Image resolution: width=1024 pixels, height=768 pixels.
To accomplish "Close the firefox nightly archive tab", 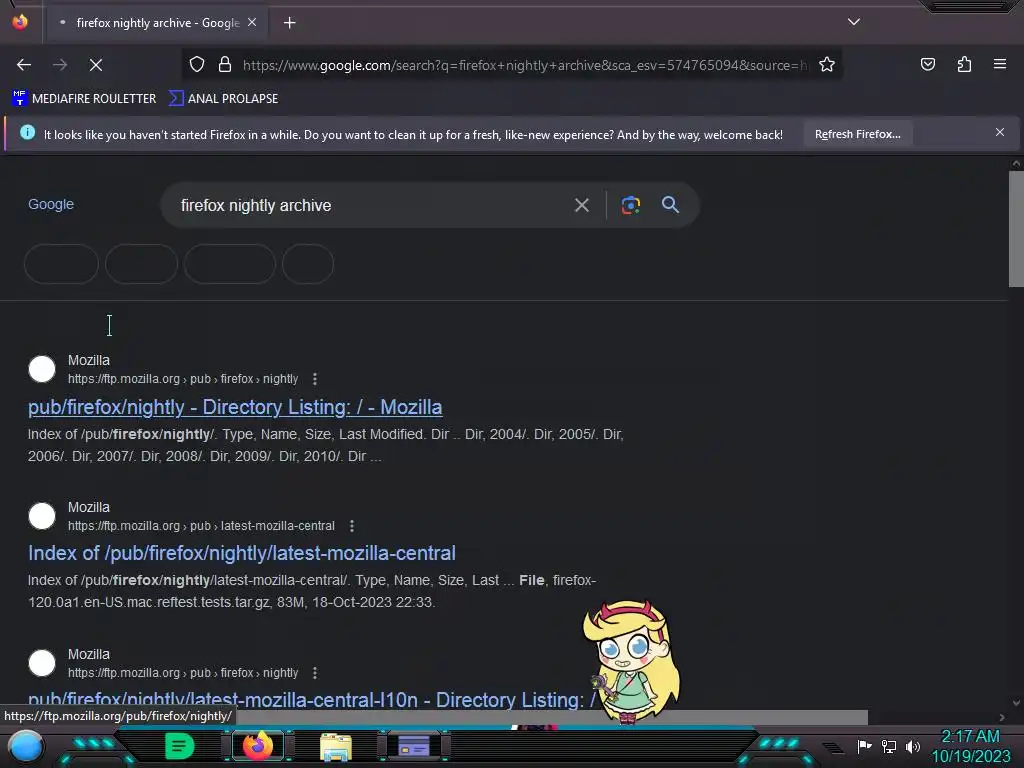I will pos(252,22).
